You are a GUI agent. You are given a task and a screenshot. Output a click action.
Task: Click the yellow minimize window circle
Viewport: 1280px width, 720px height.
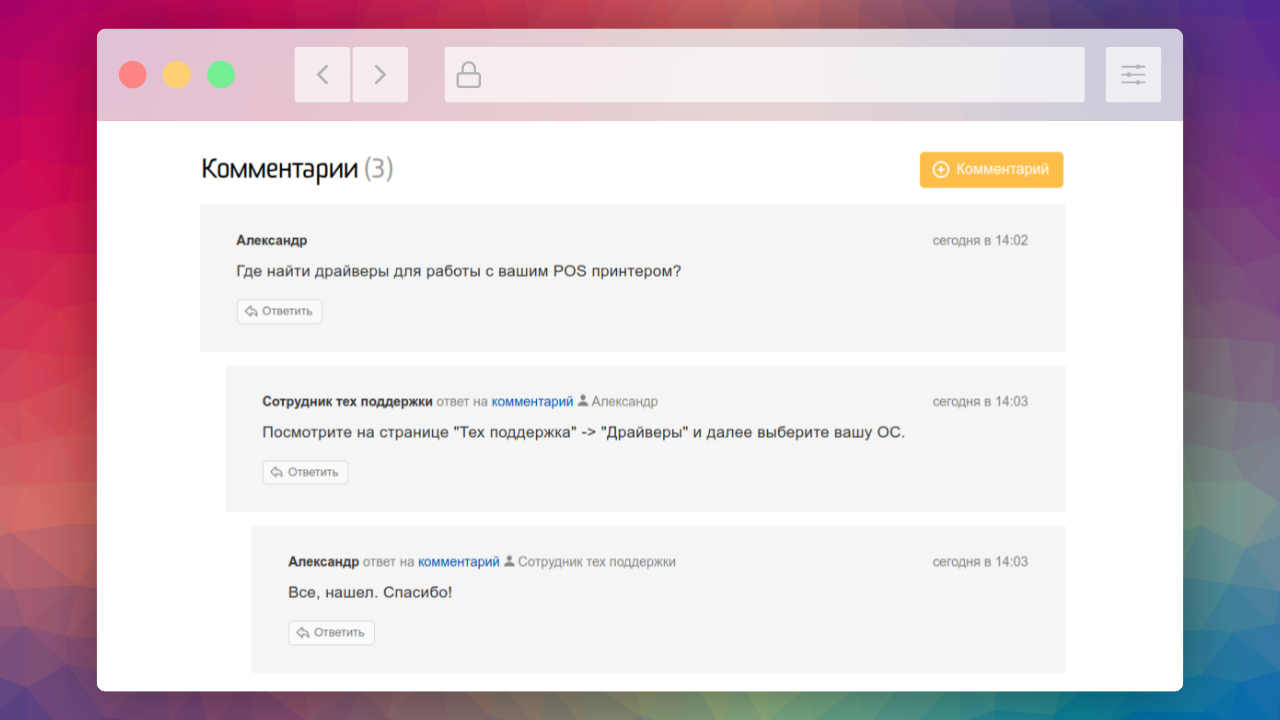[177, 75]
